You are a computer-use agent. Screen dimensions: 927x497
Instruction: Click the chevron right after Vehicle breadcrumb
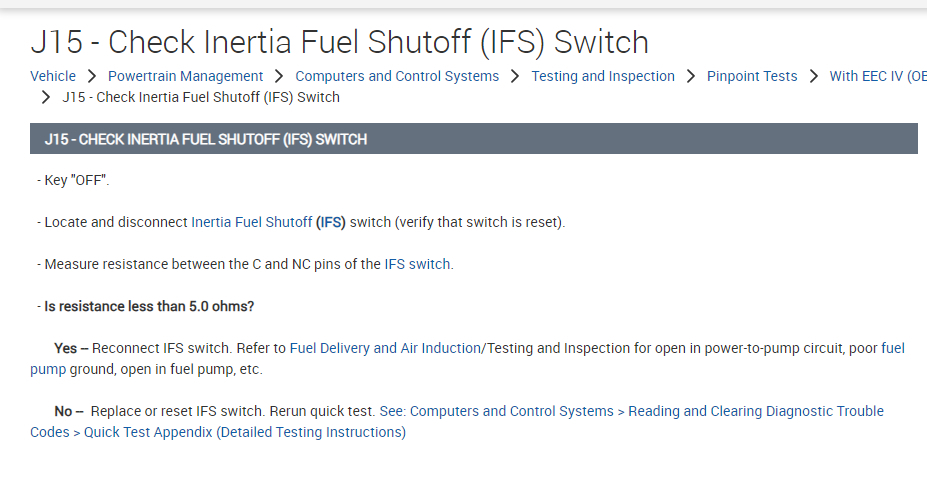click(x=92, y=76)
